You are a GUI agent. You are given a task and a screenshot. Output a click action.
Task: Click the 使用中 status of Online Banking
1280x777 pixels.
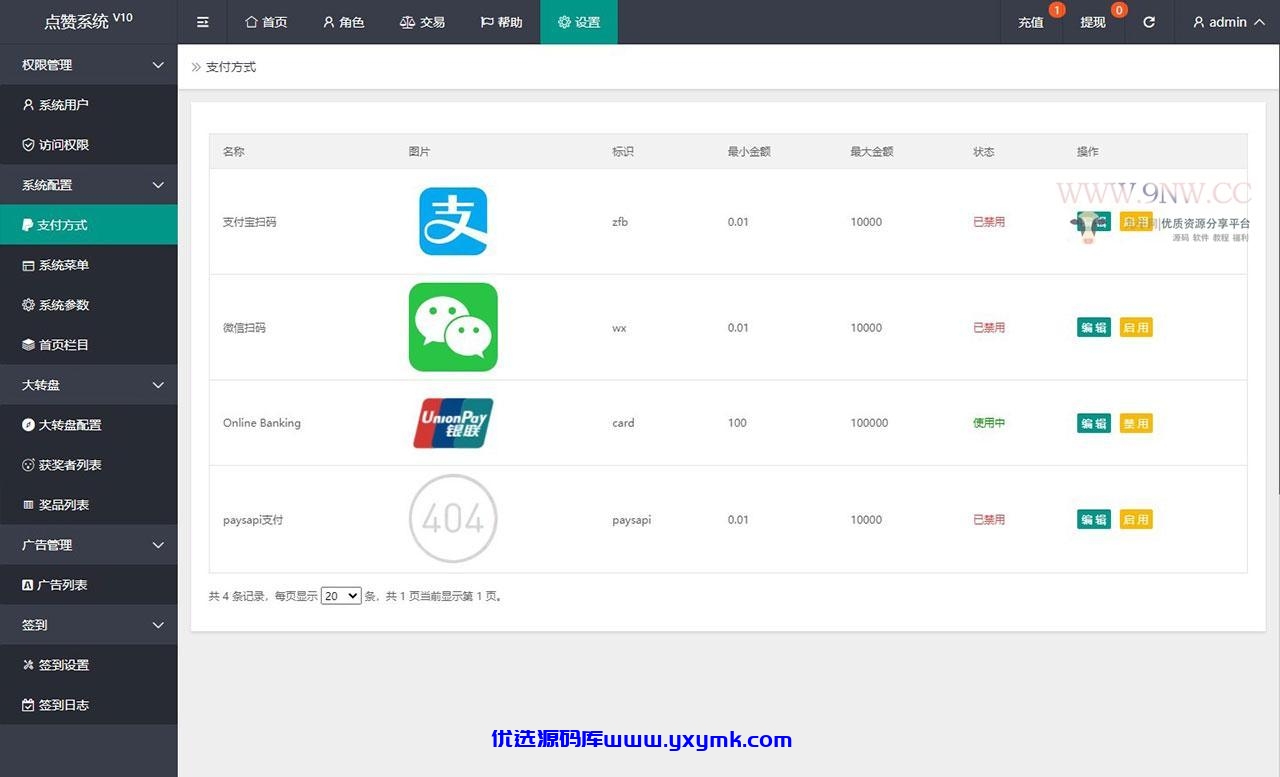[989, 423]
